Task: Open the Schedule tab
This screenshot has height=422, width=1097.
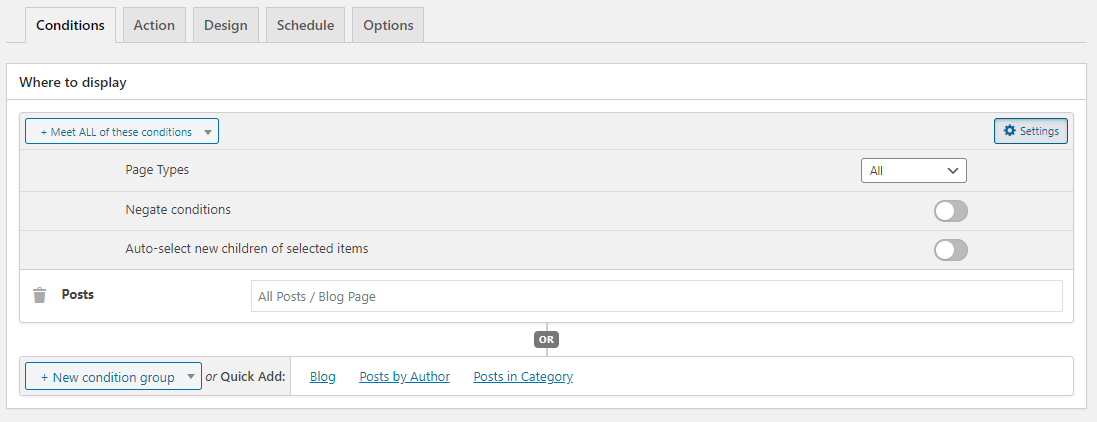Action: click(305, 25)
